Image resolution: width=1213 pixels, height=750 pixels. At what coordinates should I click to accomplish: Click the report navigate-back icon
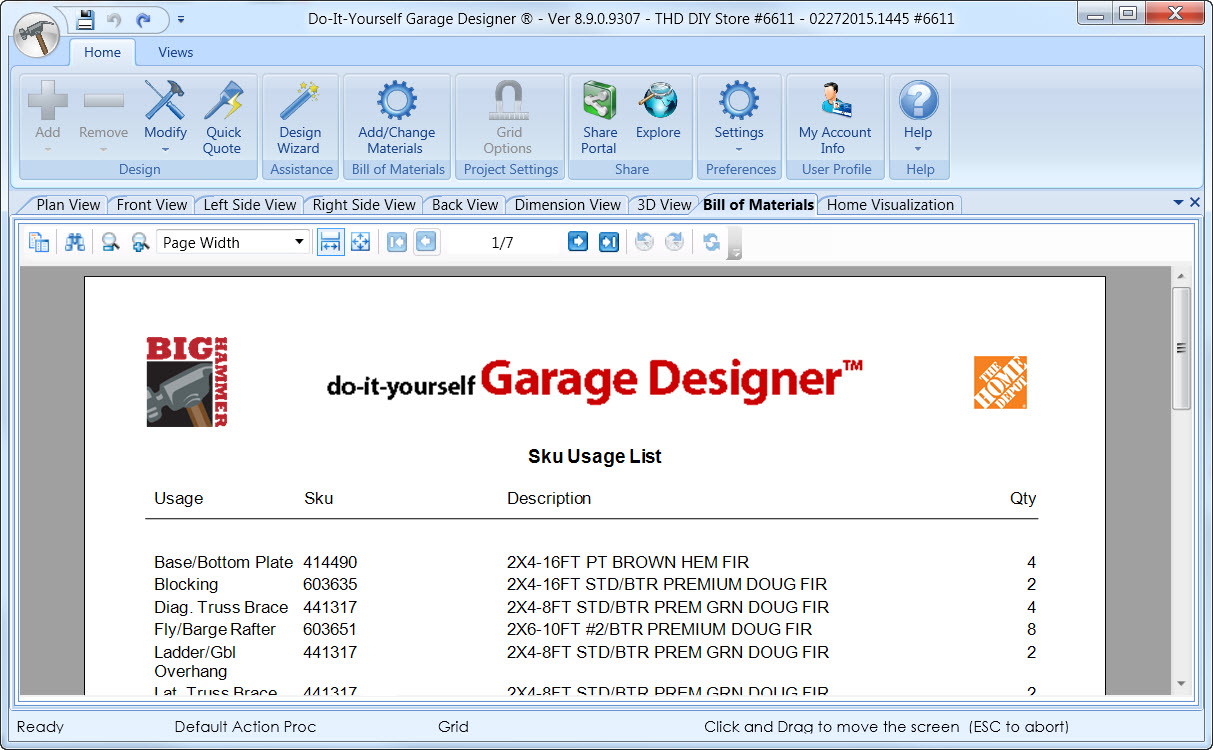coord(645,242)
